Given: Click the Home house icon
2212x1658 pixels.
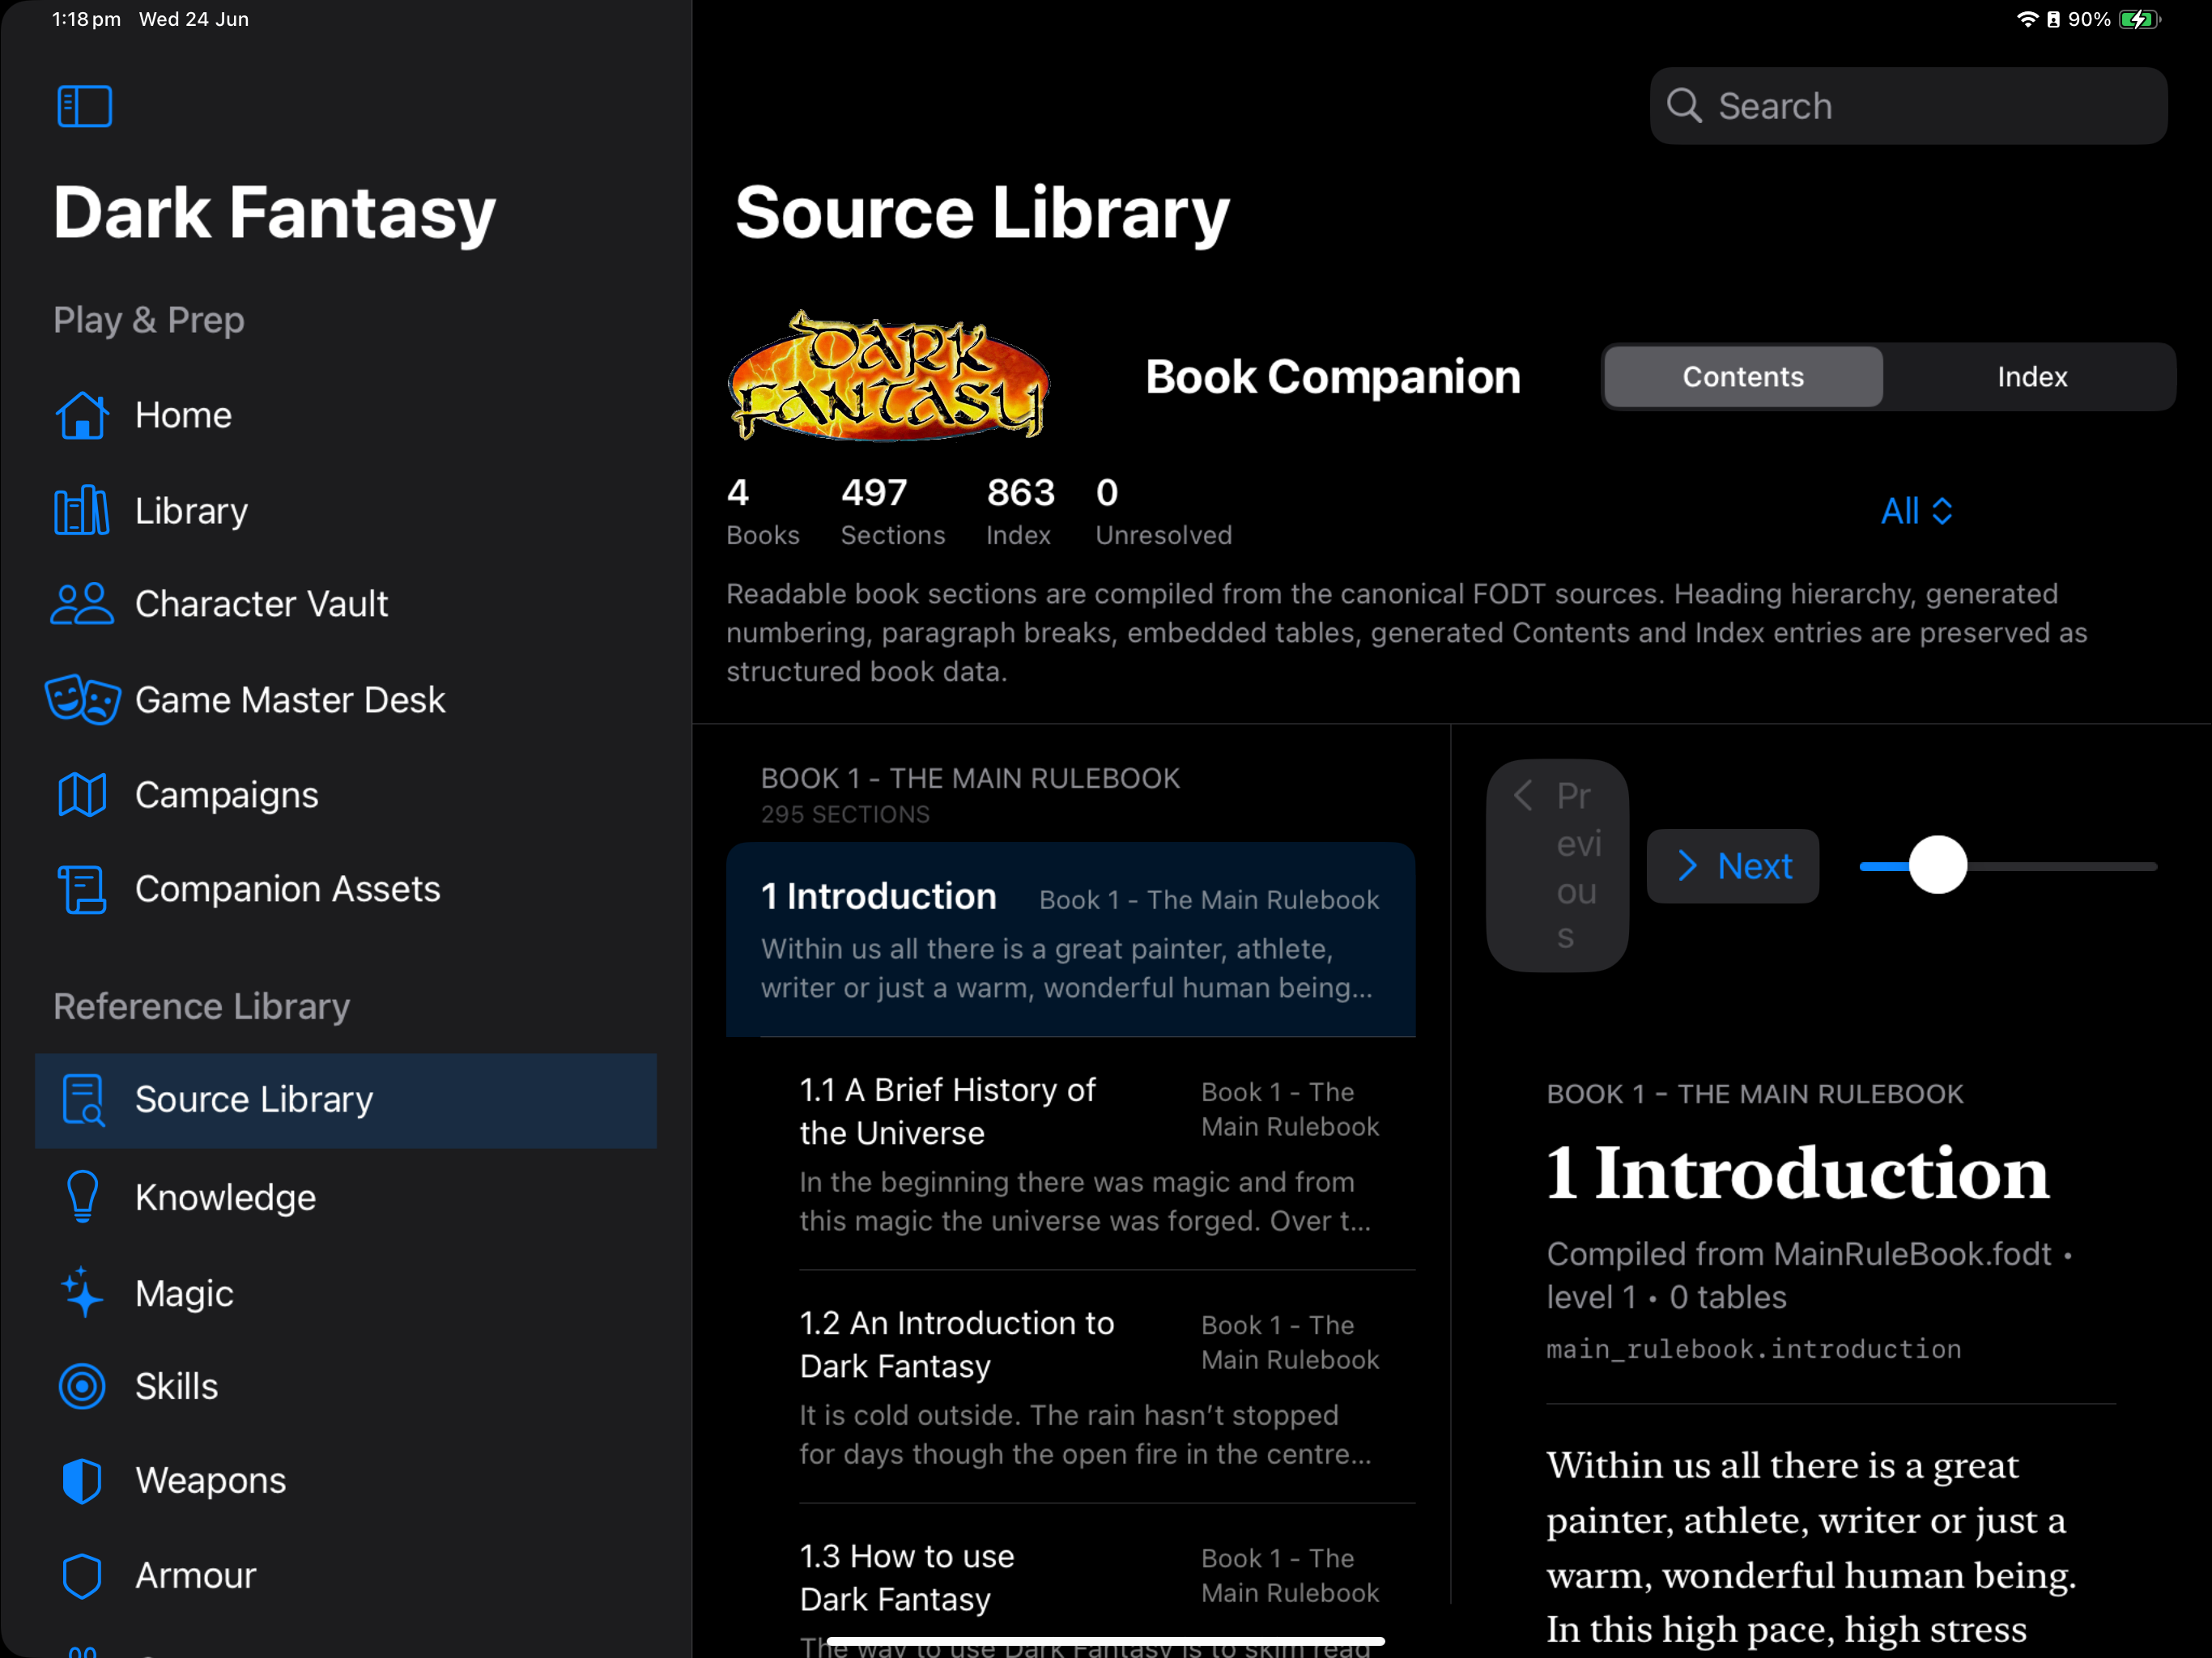Looking at the screenshot, I should (x=82, y=415).
